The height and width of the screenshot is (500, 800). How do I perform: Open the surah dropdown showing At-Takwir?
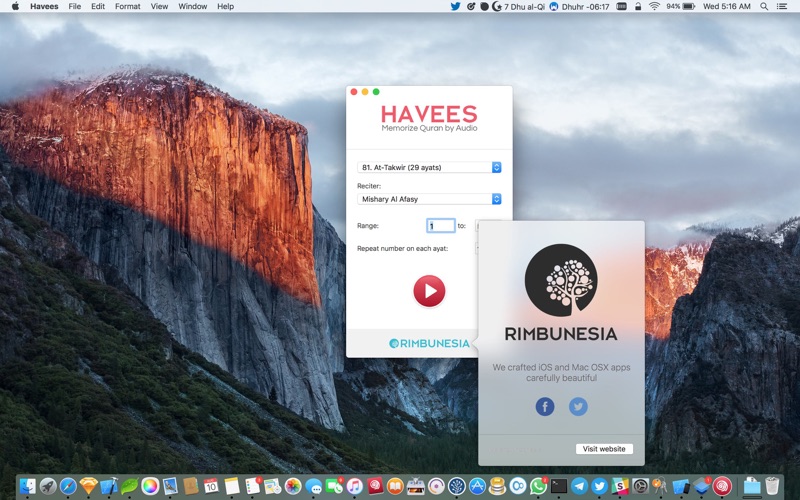click(x=429, y=167)
